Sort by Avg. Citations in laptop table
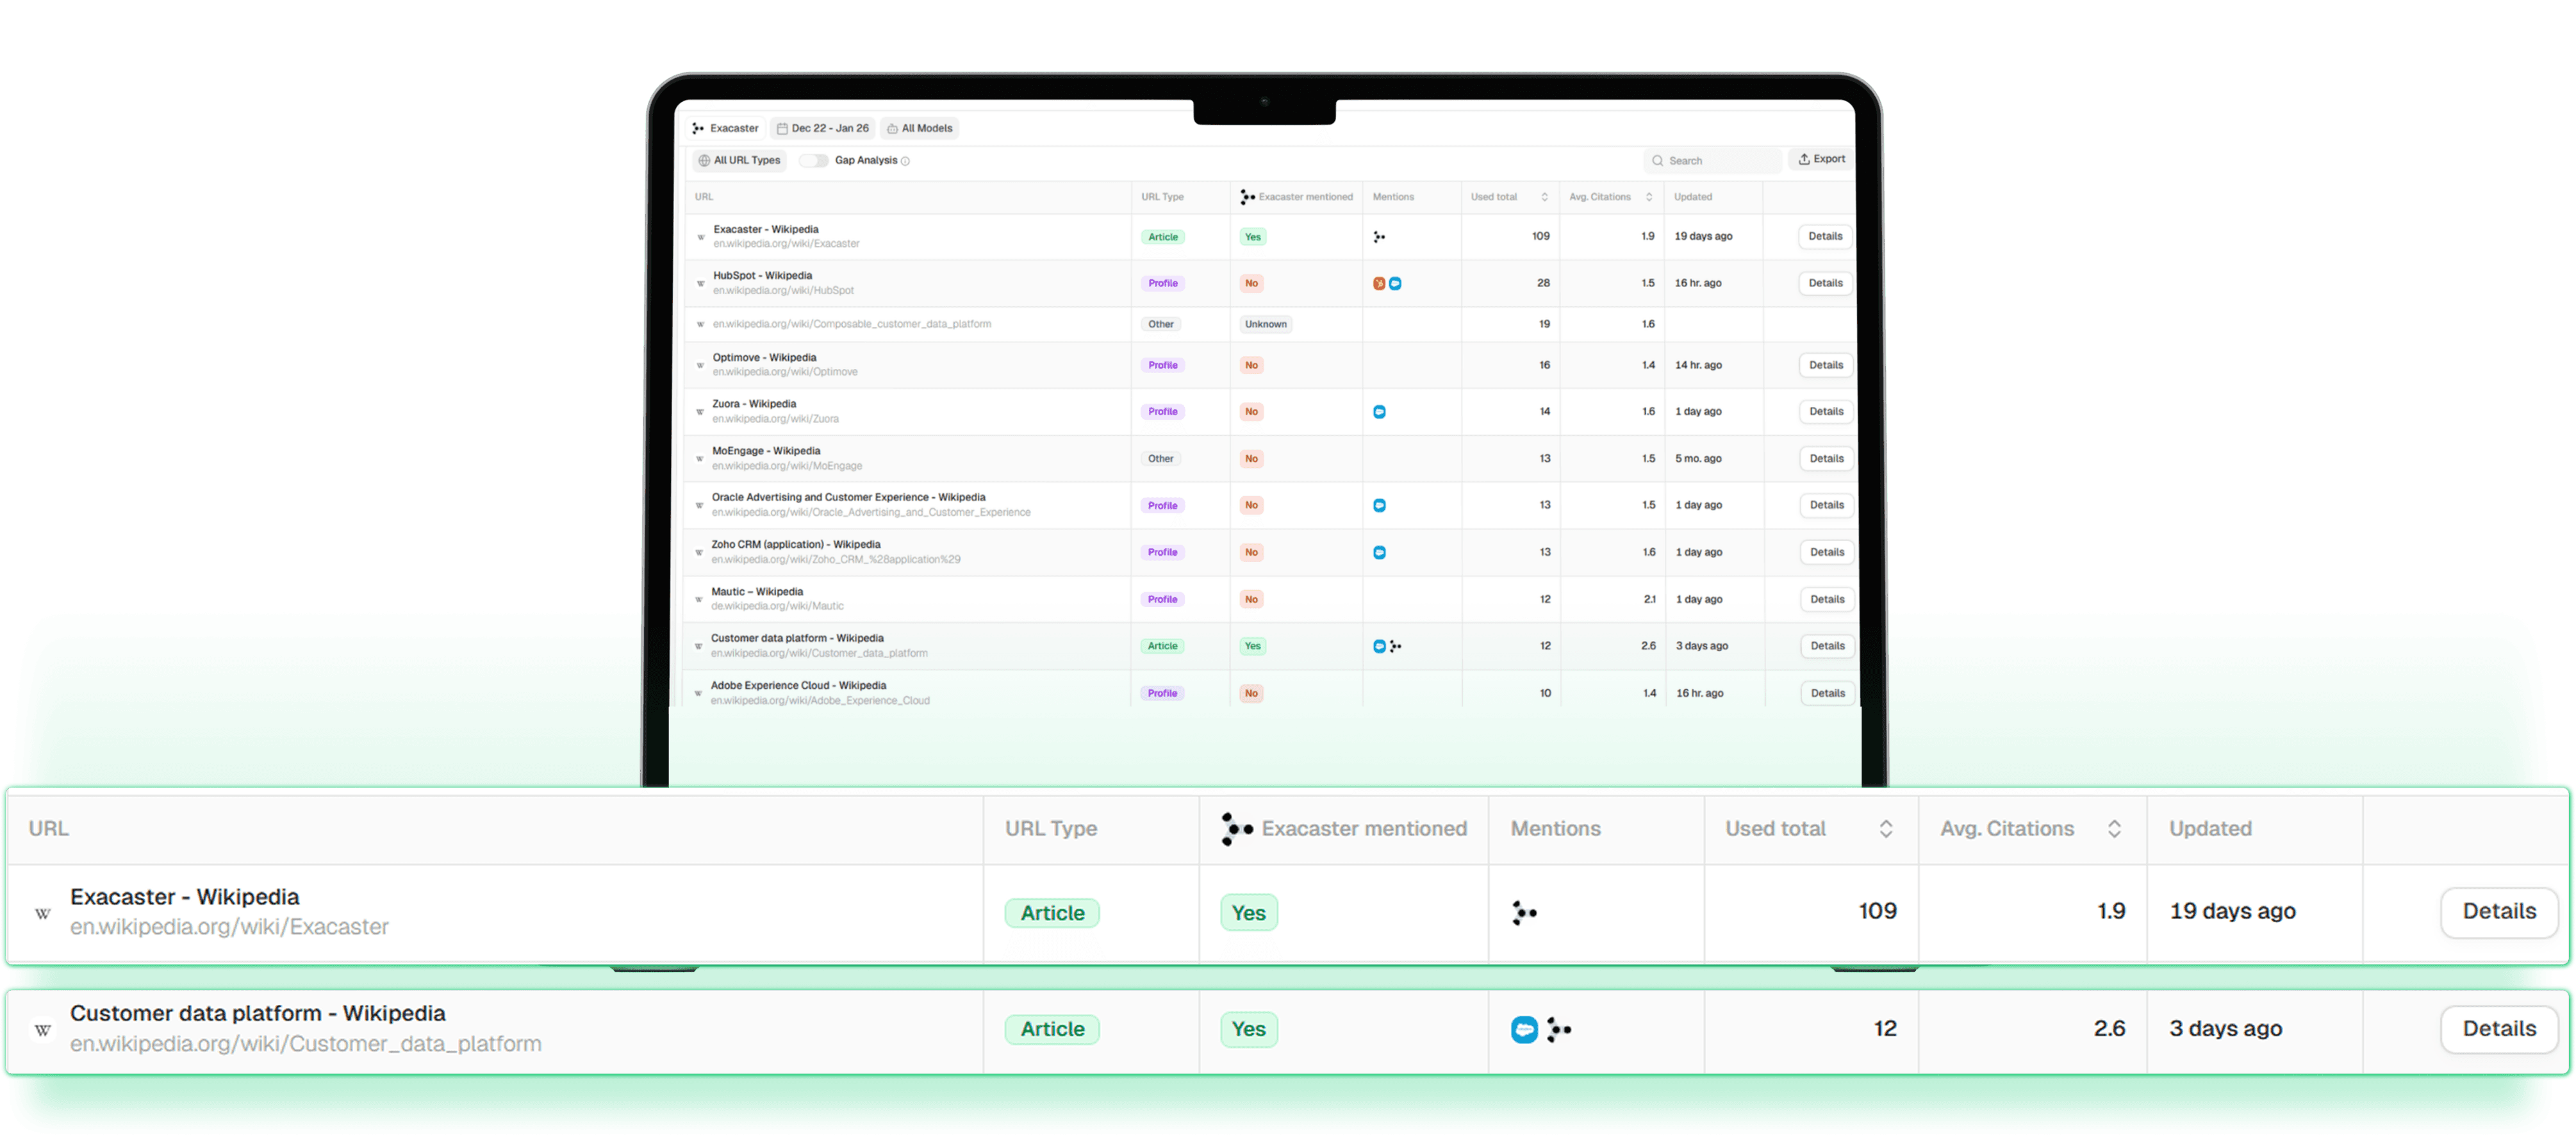2576x1142 pixels. (1649, 198)
